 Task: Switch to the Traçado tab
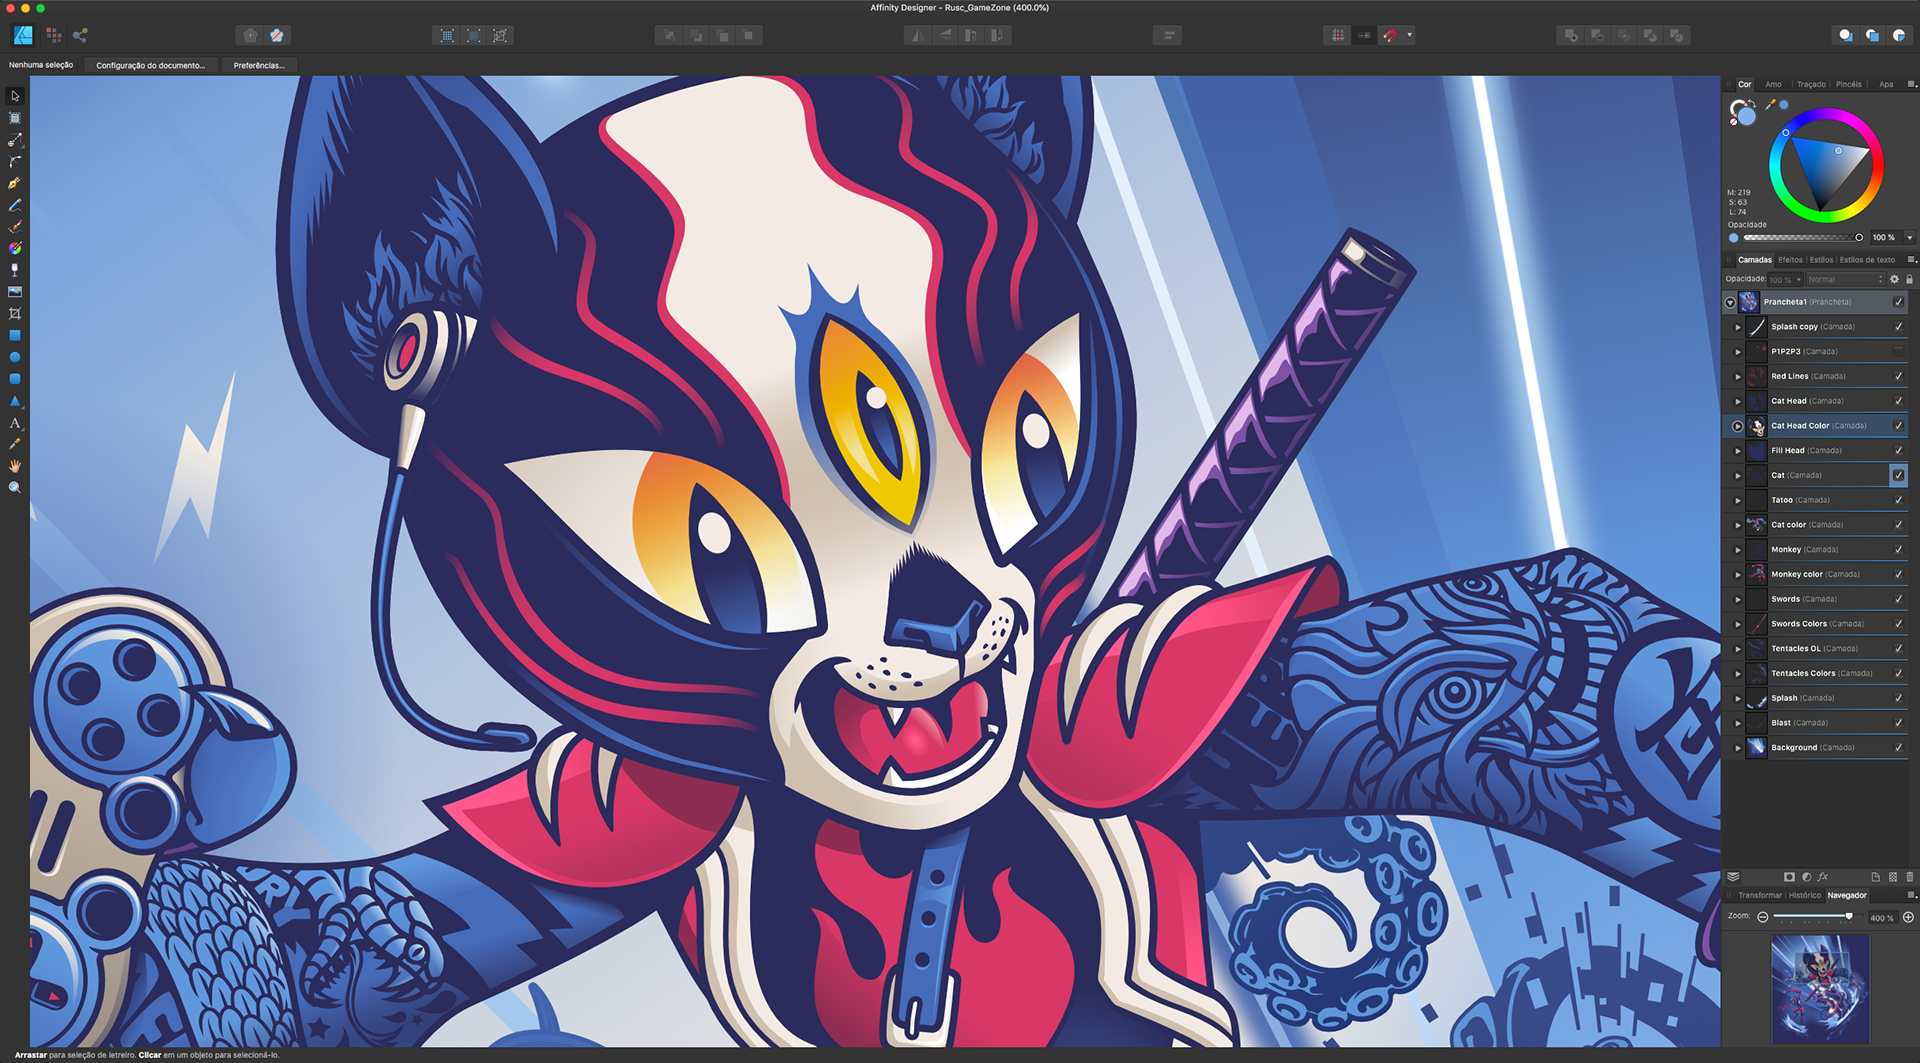click(1811, 85)
